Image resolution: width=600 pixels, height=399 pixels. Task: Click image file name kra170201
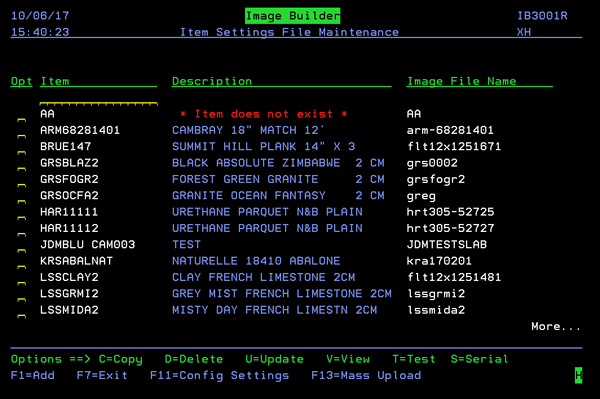(439, 261)
